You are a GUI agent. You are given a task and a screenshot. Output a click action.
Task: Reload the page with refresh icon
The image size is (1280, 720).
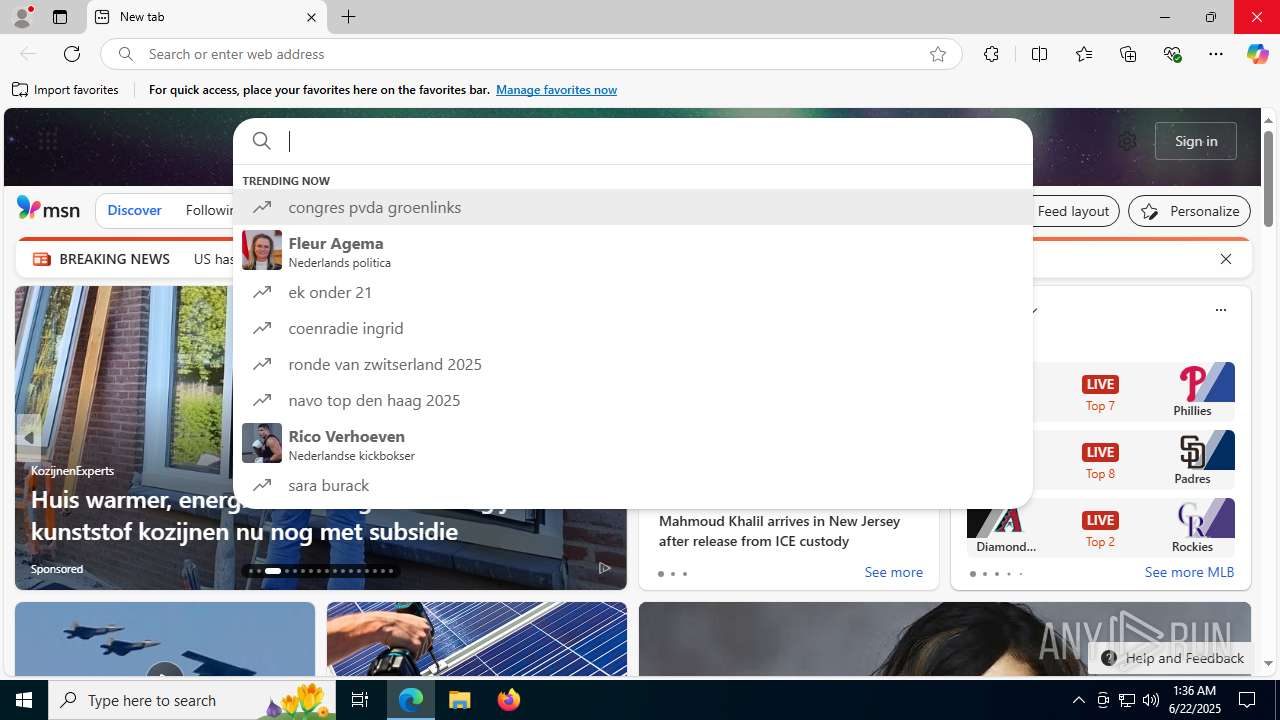72,54
